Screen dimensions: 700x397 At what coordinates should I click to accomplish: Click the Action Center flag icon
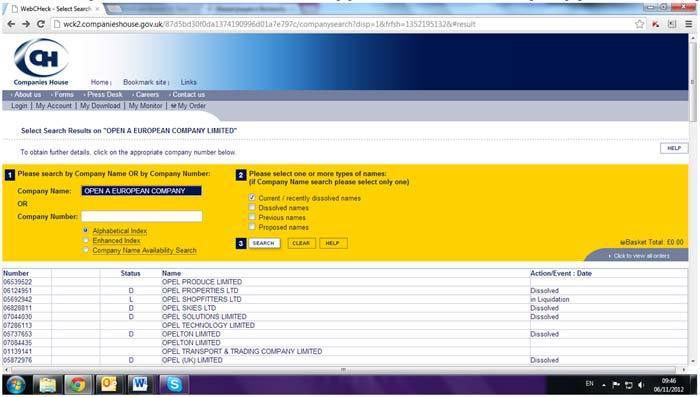(616, 385)
